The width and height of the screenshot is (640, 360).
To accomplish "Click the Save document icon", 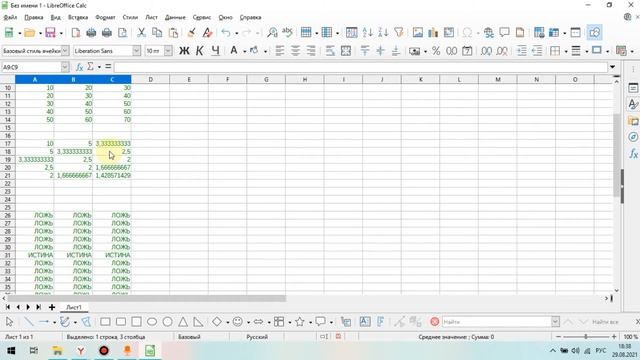I will [50, 33].
